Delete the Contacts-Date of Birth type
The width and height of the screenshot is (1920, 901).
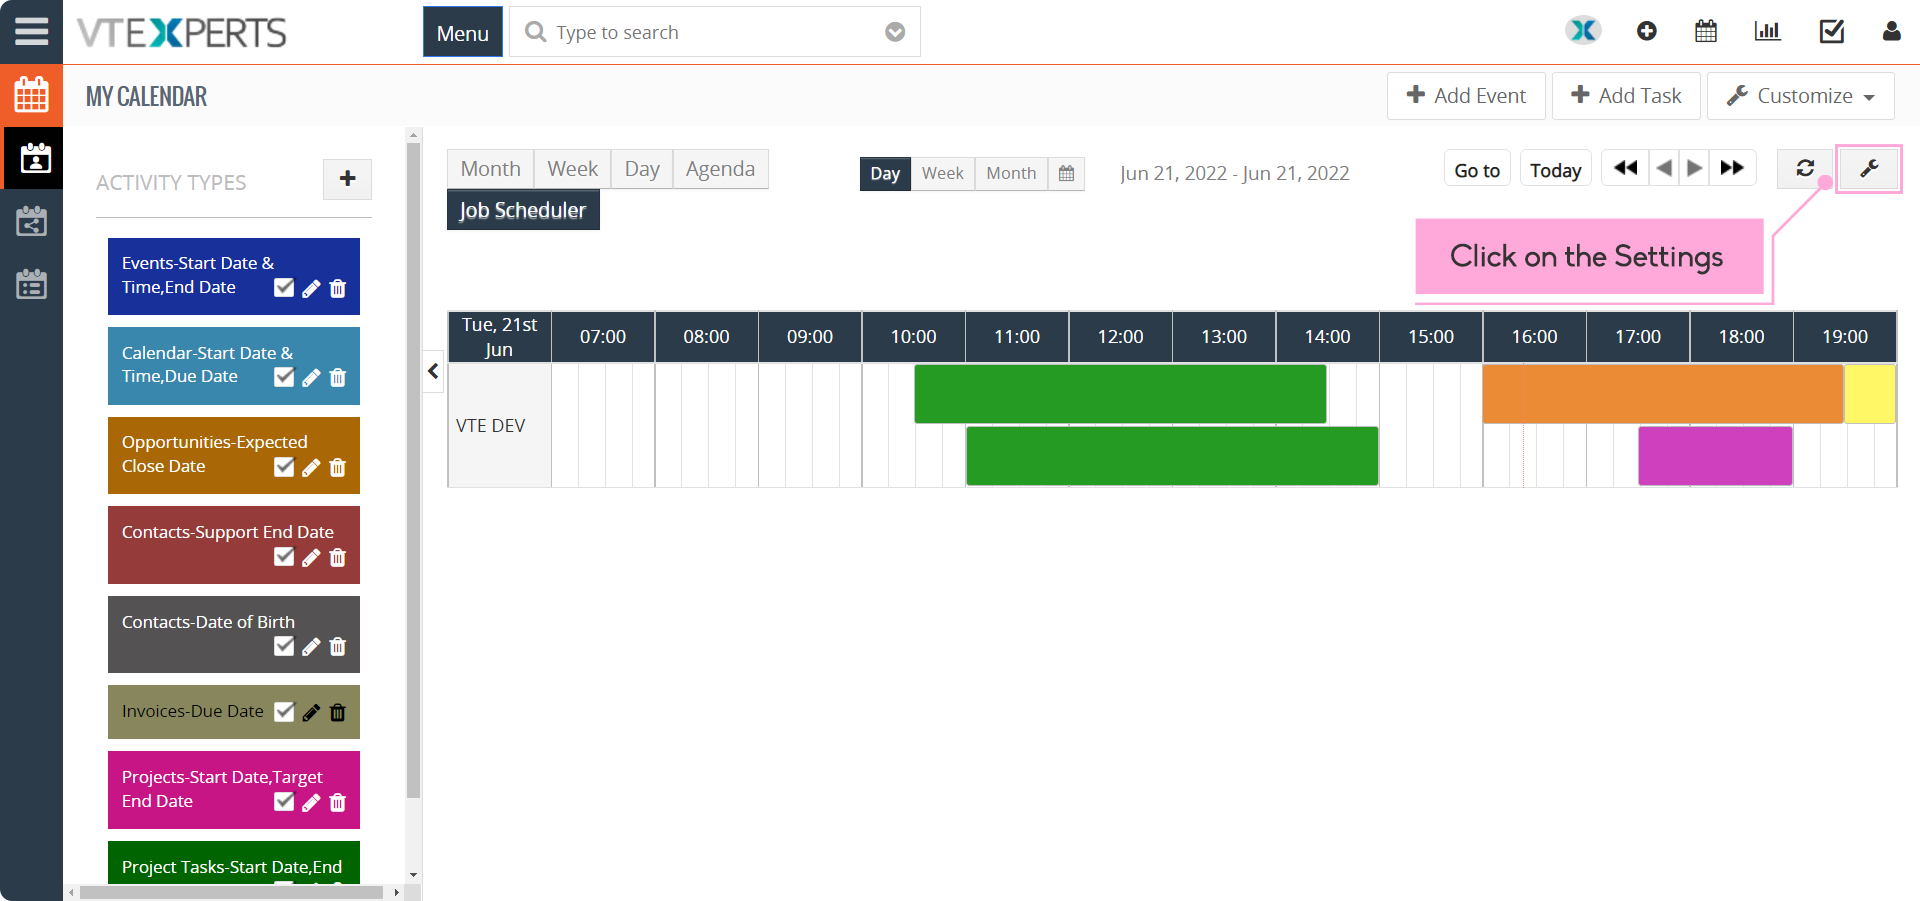338,646
